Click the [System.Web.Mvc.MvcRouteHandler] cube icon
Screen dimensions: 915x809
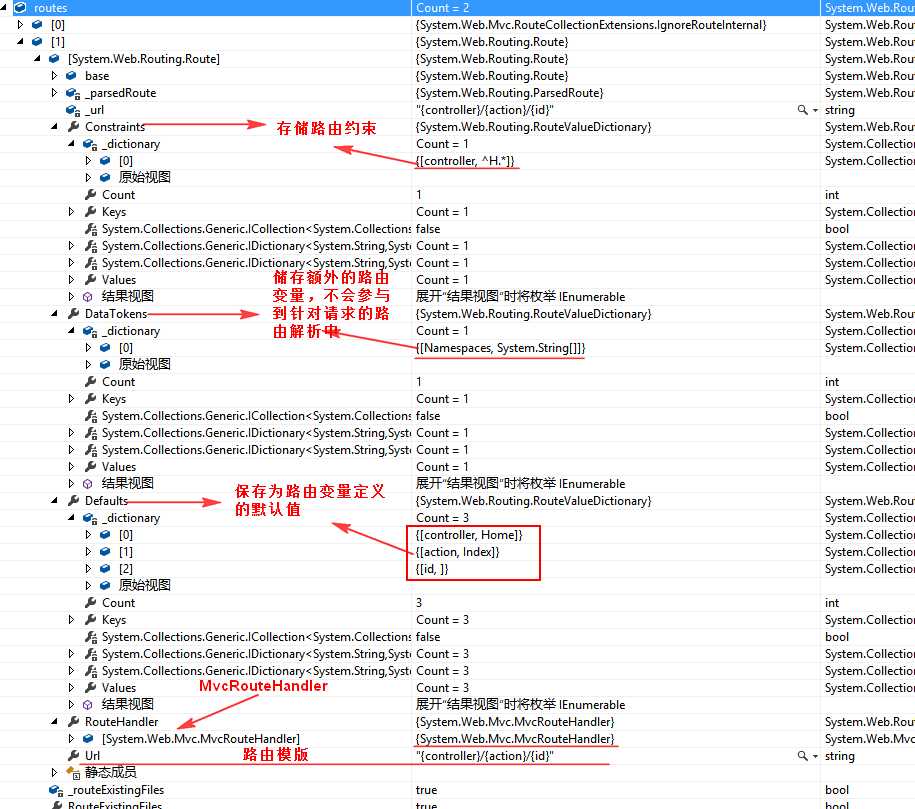coord(88,738)
